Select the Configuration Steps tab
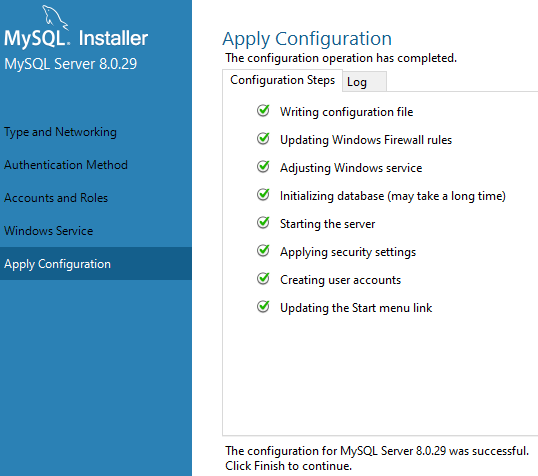The height and width of the screenshot is (476, 538). [282, 80]
